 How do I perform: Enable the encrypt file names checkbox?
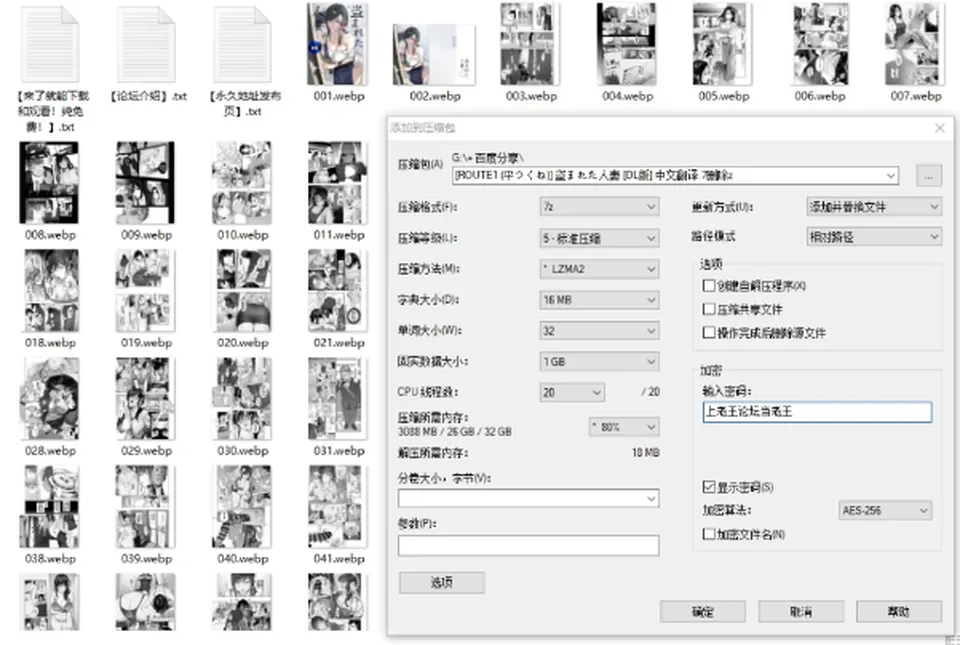709,534
